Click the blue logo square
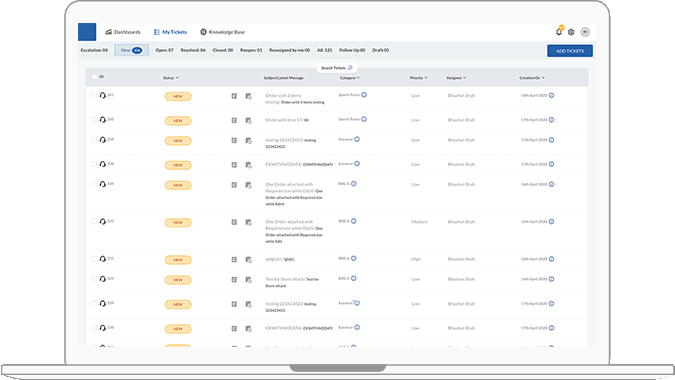The height and width of the screenshot is (380, 675). (x=87, y=32)
